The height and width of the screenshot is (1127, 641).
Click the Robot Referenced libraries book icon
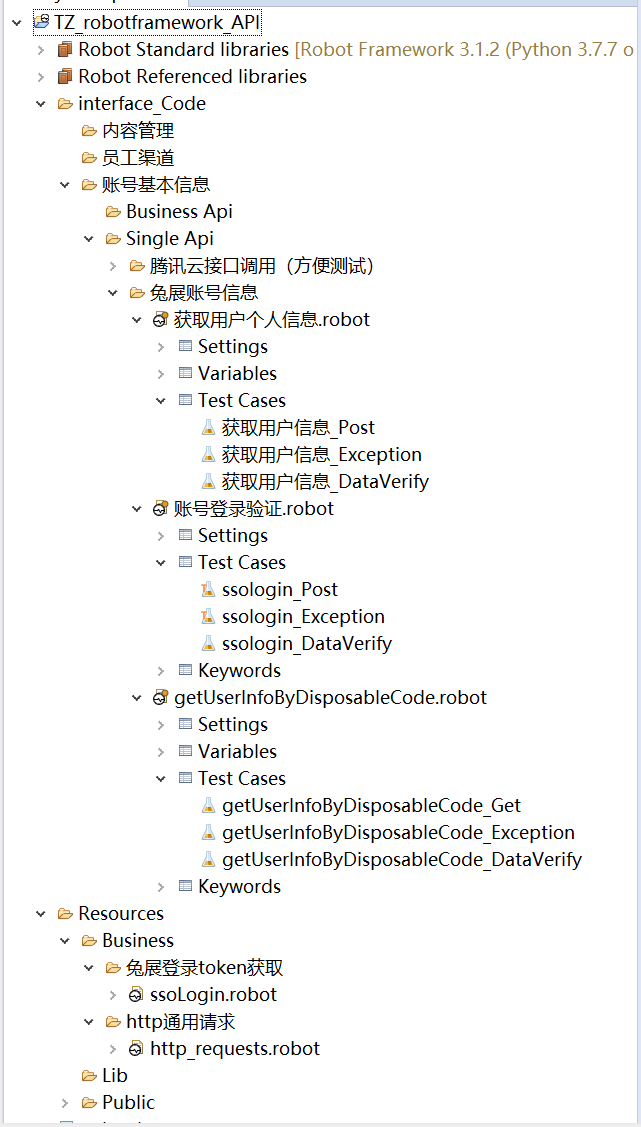pyautogui.click(x=65, y=76)
